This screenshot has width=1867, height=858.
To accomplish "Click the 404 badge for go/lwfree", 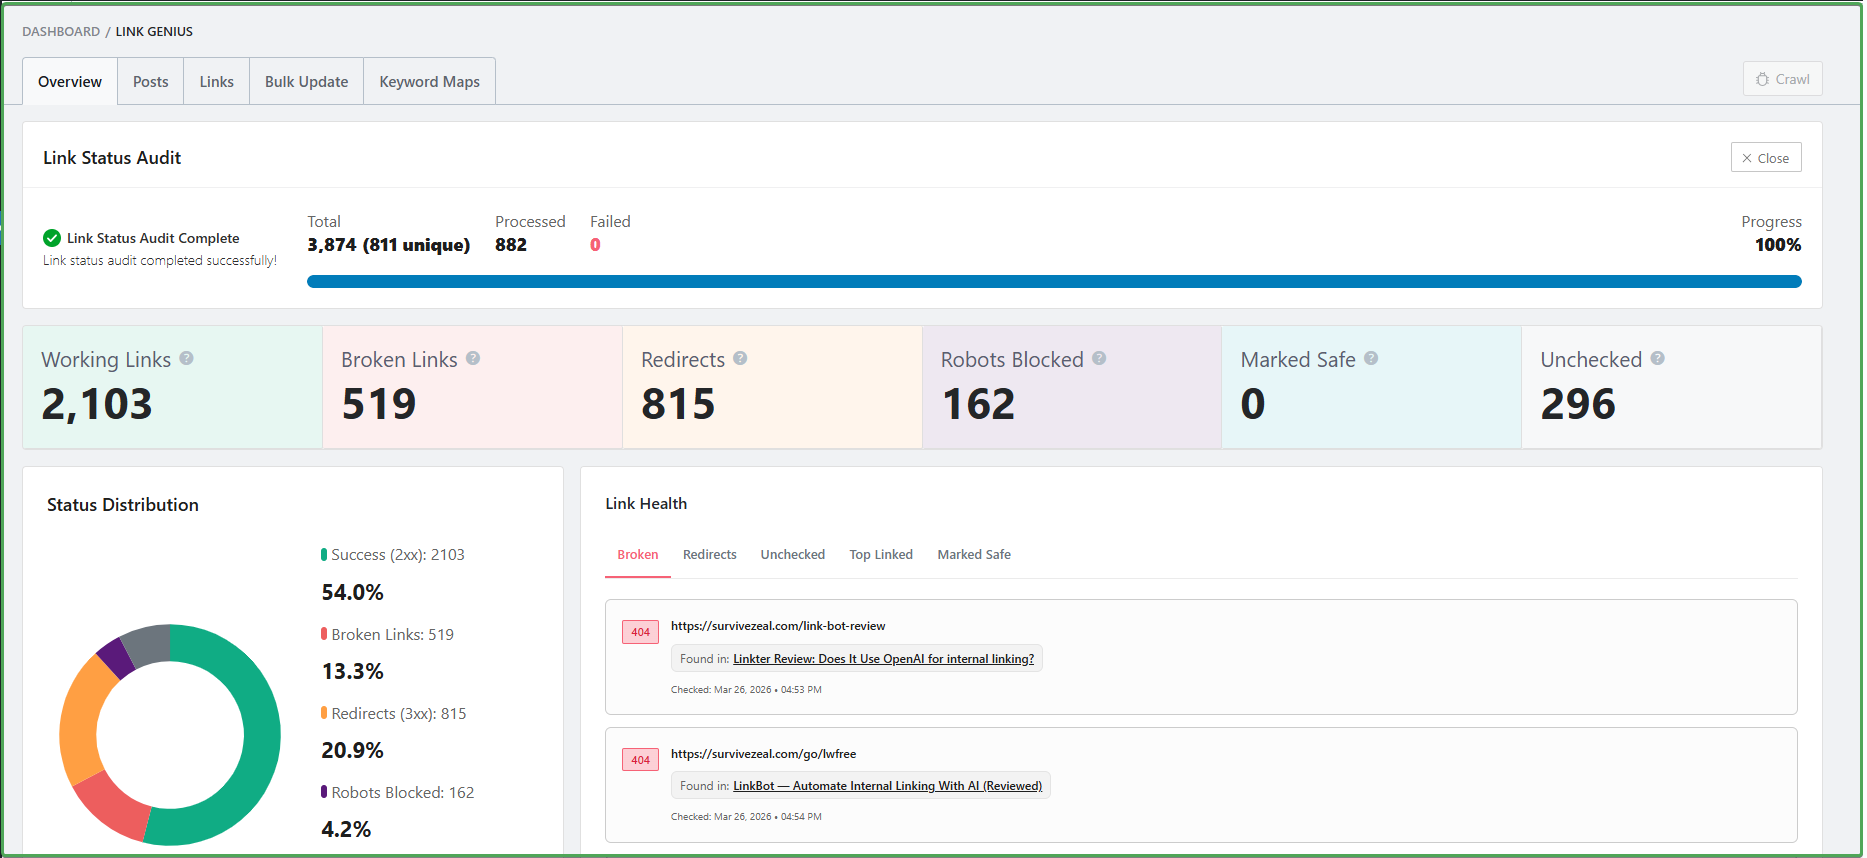I will tap(640, 760).
